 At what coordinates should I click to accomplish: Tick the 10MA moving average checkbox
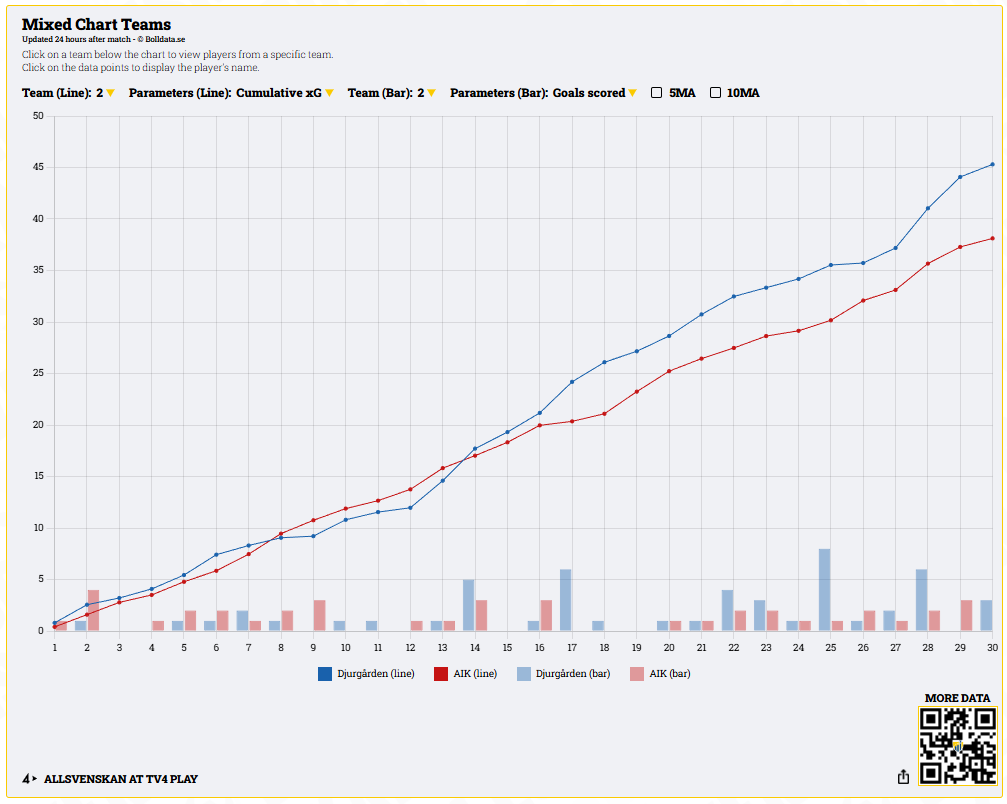716,93
